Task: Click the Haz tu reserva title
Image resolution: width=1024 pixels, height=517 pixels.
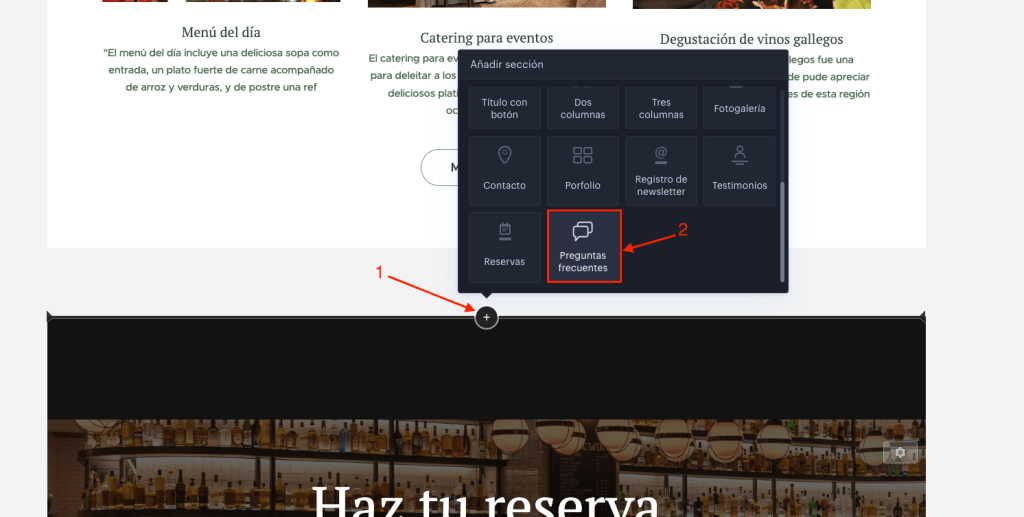Action: pyautogui.click(x=486, y=501)
